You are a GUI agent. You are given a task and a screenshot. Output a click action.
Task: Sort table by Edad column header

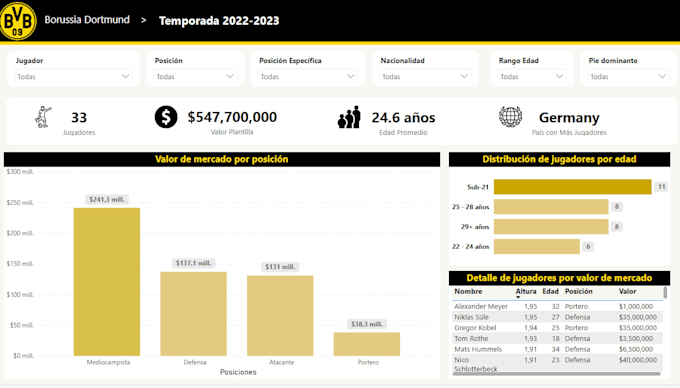550,291
